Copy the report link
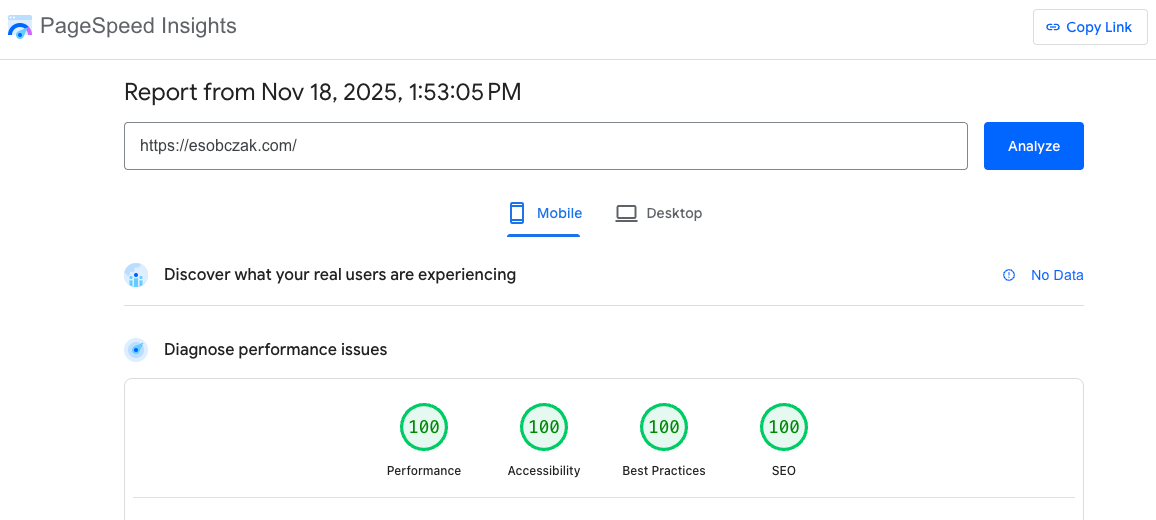The width and height of the screenshot is (1156, 520). (1090, 27)
